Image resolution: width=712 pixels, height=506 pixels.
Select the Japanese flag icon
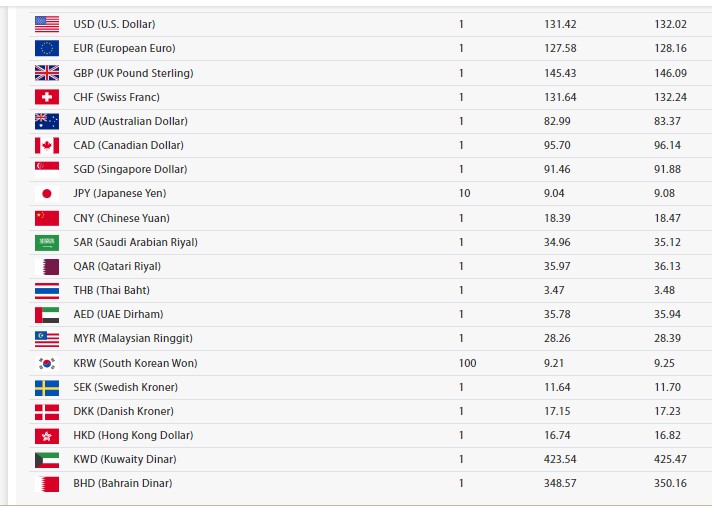(x=47, y=193)
